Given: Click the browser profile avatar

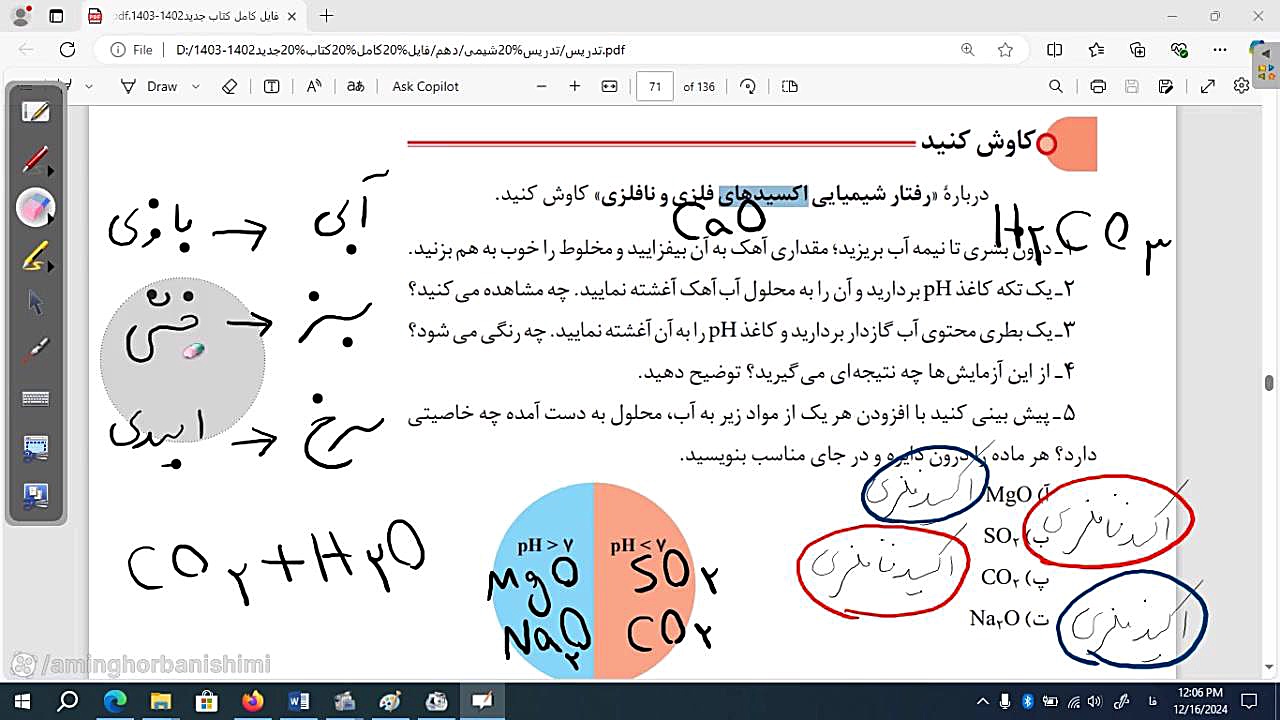Looking at the screenshot, I should (x=20, y=16).
